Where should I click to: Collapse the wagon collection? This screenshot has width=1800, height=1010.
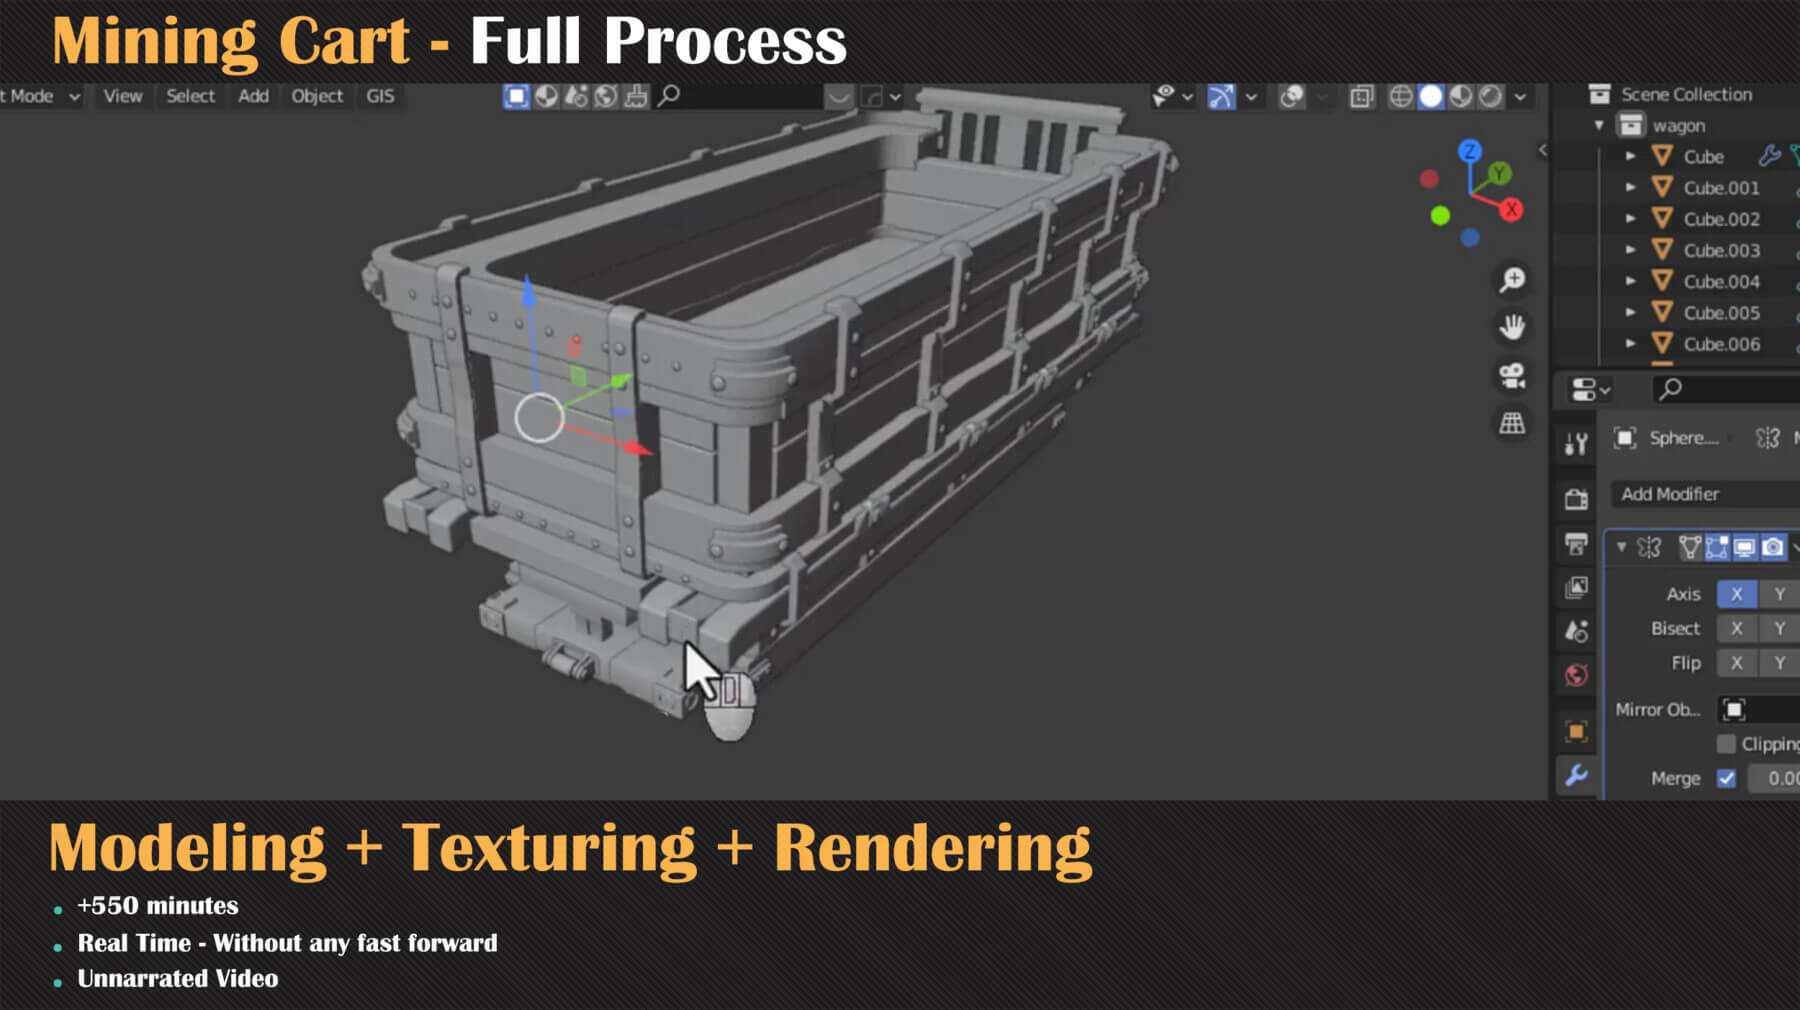pos(1599,125)
